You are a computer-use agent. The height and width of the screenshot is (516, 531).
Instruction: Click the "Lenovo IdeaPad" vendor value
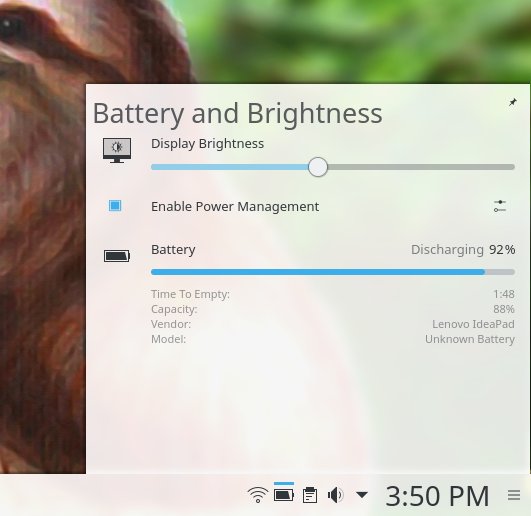[x=473, y=324]
